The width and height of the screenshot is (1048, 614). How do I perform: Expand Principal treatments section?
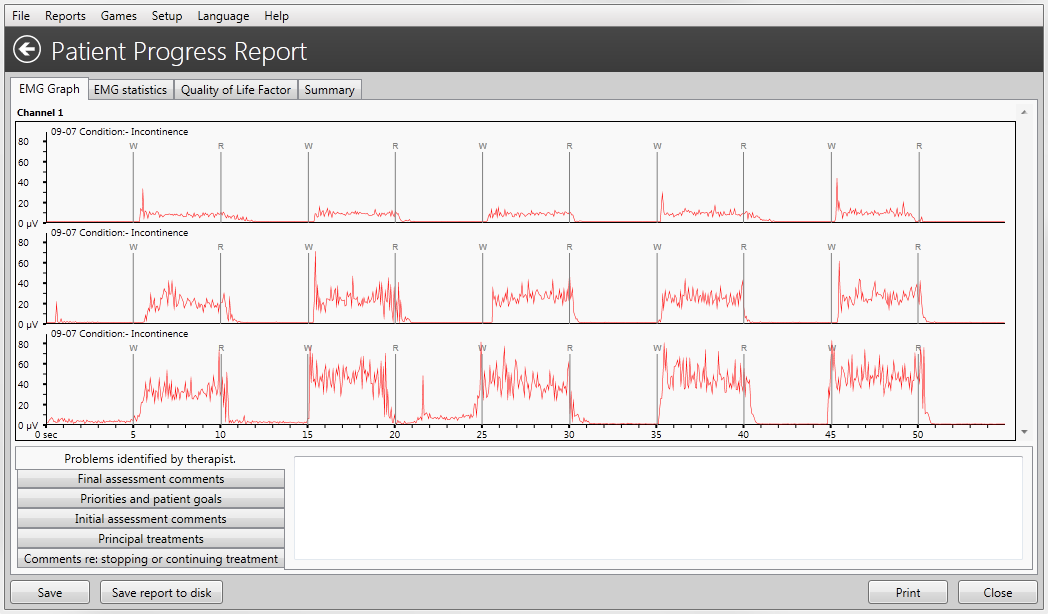click(x=151, y=539)
